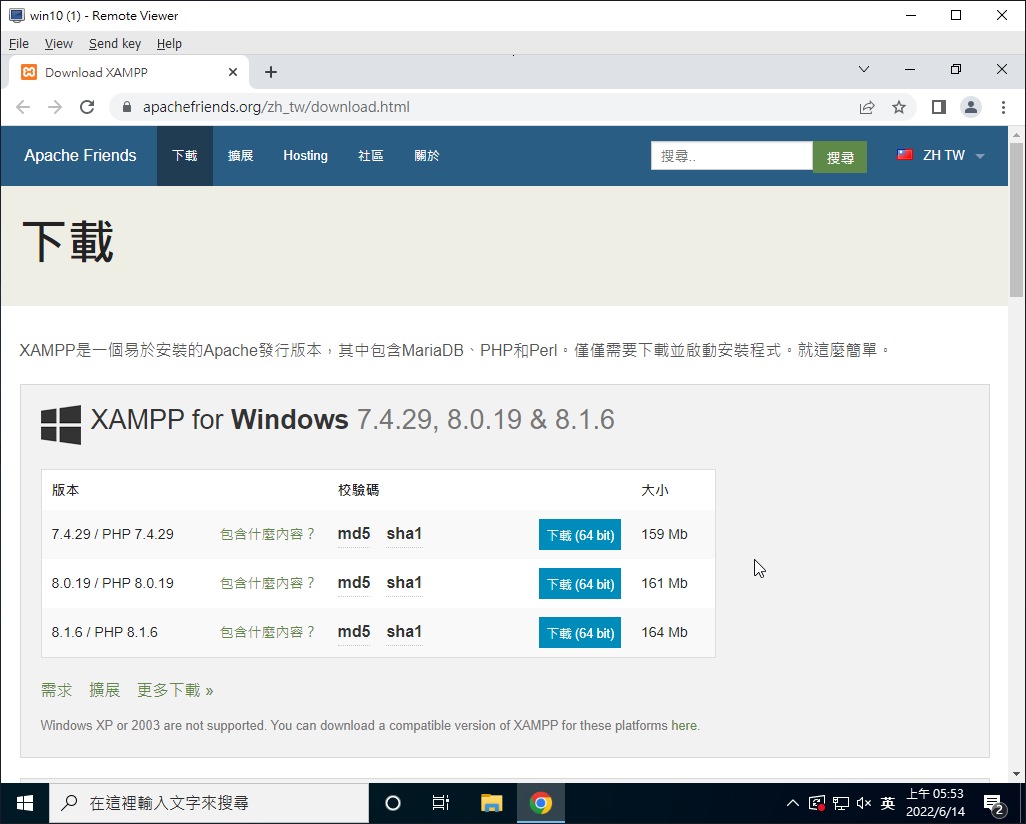Click Windows Start button
1026x824 pixels.
pos(25,803)
